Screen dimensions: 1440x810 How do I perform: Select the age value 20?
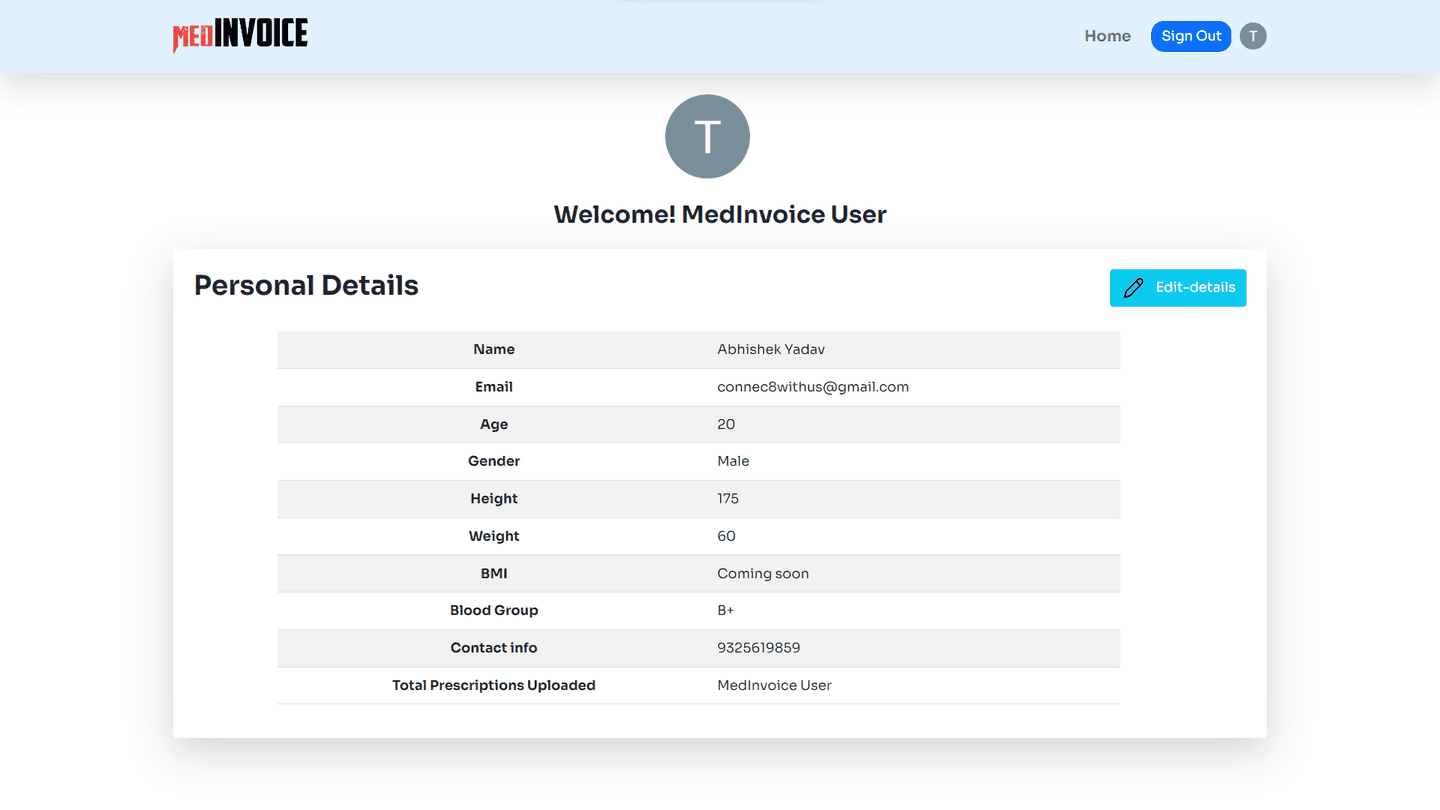pyautogui.click(x=726, y=425)
